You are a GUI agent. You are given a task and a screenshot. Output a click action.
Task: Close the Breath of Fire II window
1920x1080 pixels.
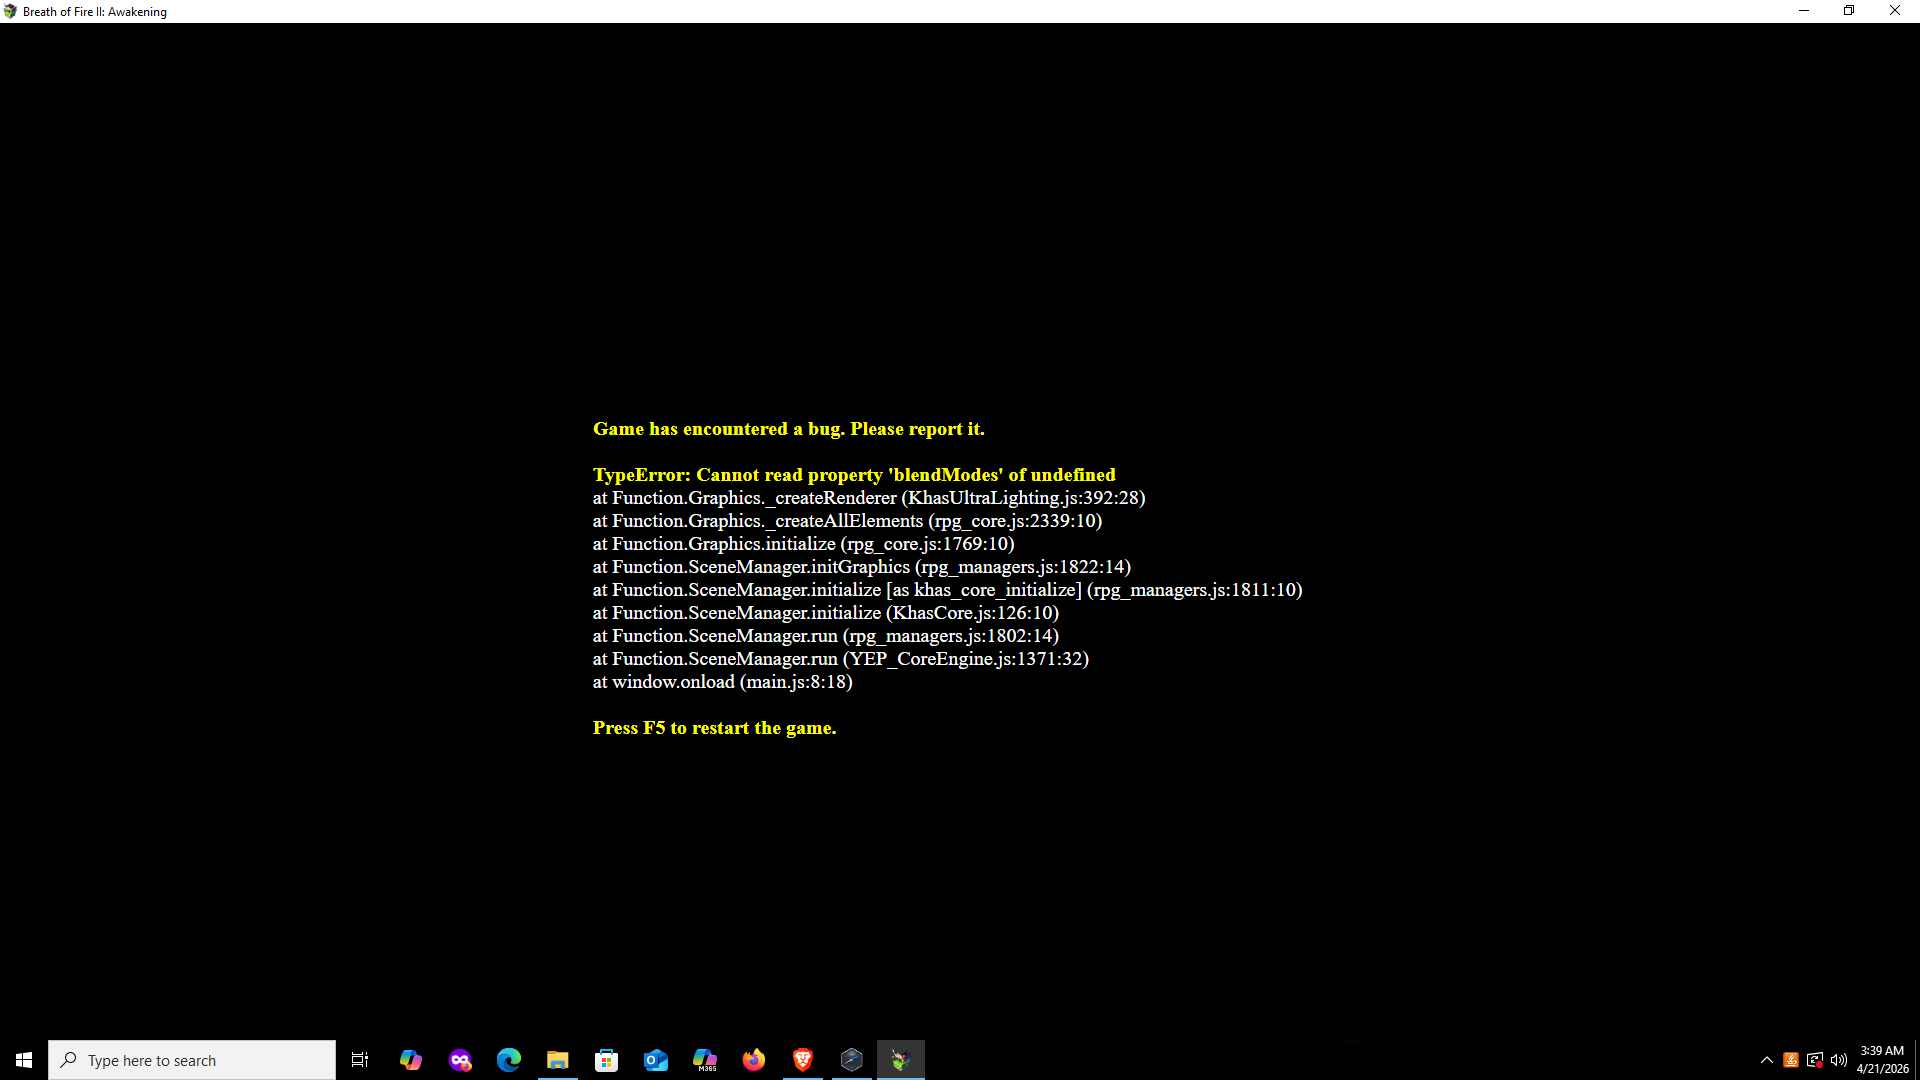pyautogui.click(x=1895, y=11)
